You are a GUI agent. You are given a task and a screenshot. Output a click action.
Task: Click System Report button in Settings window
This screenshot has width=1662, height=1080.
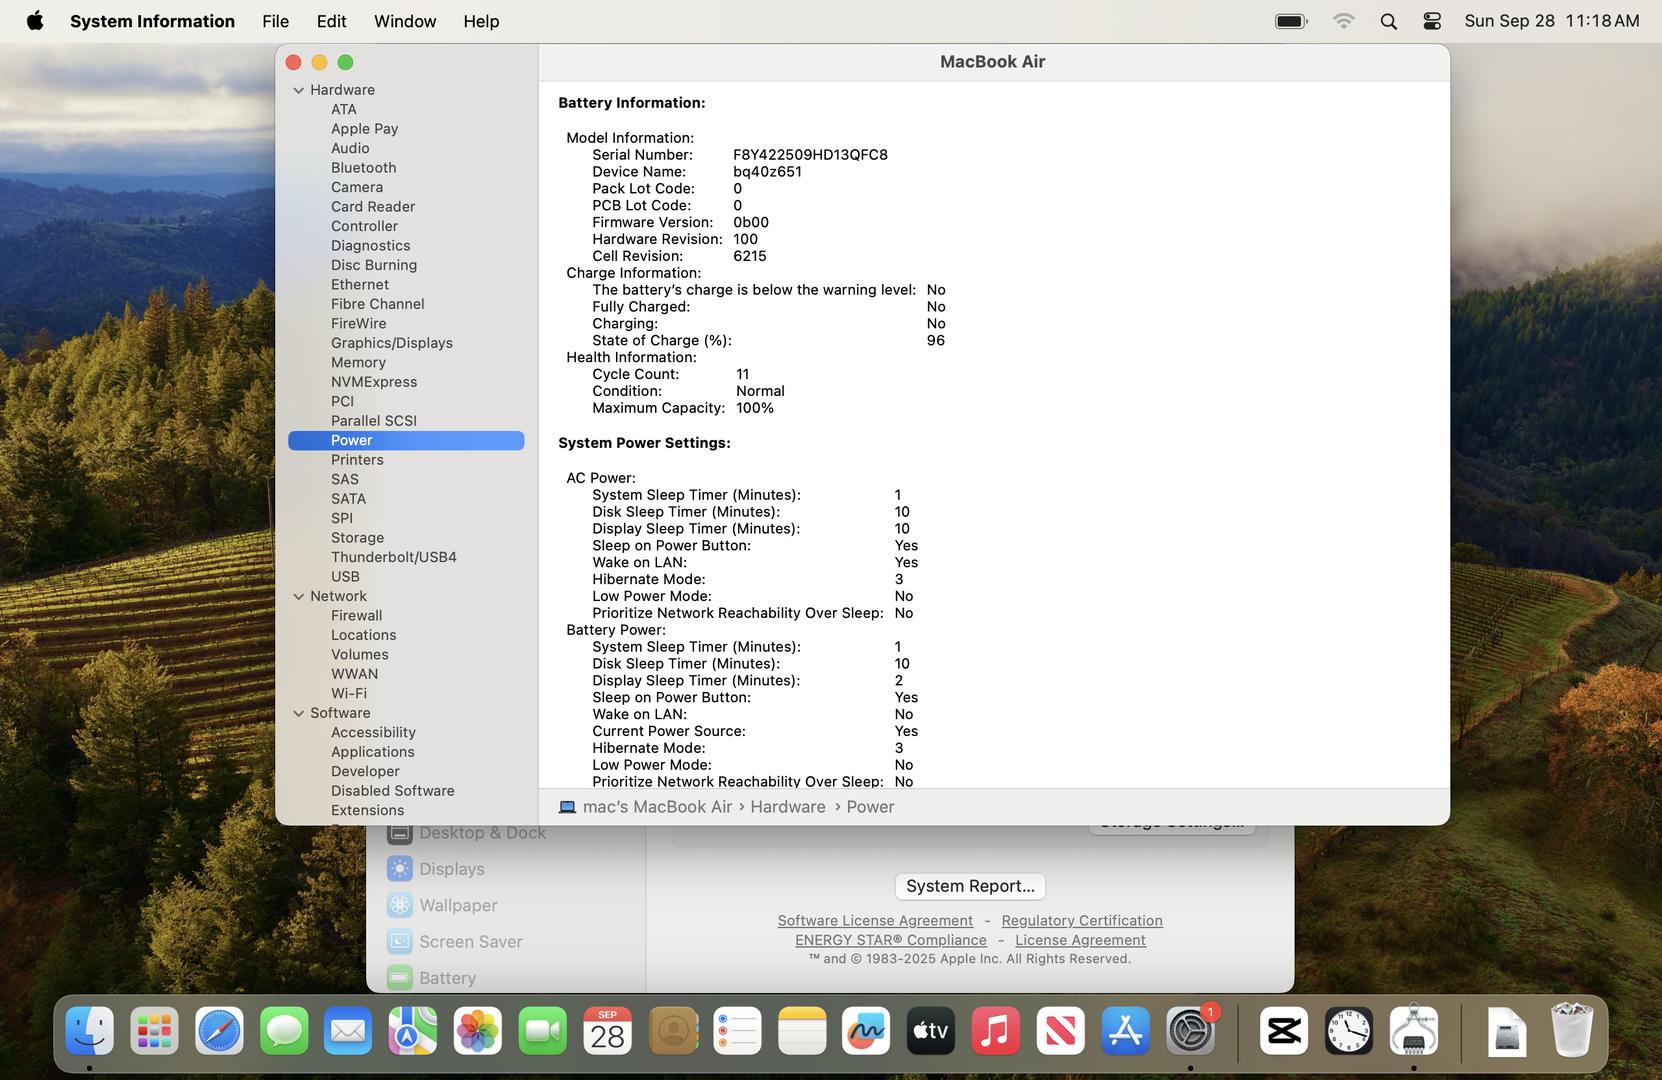[x=970, y=886]
